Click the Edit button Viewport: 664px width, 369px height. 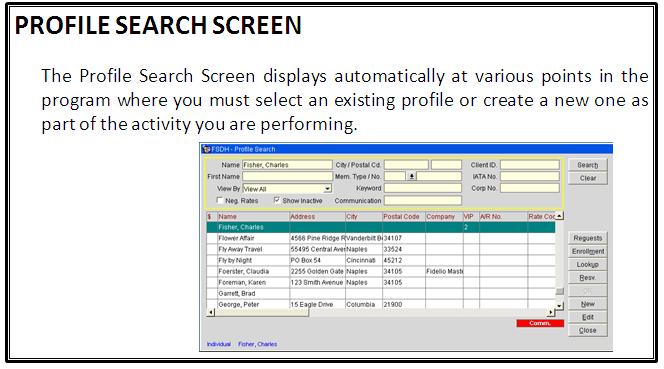[587, 317]
